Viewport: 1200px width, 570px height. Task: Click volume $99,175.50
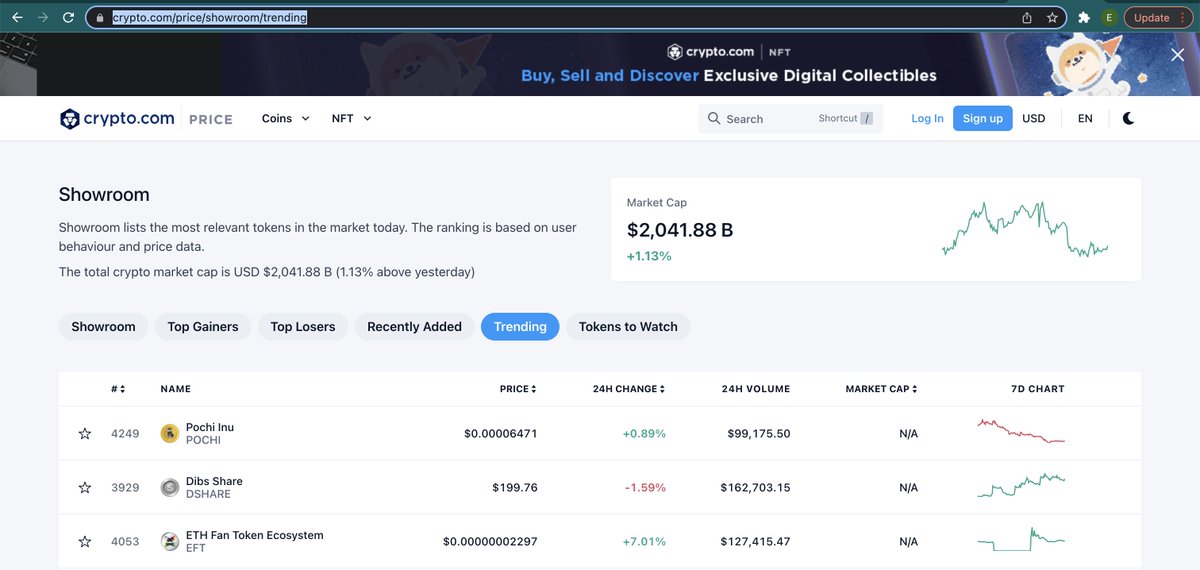(759, 434)
